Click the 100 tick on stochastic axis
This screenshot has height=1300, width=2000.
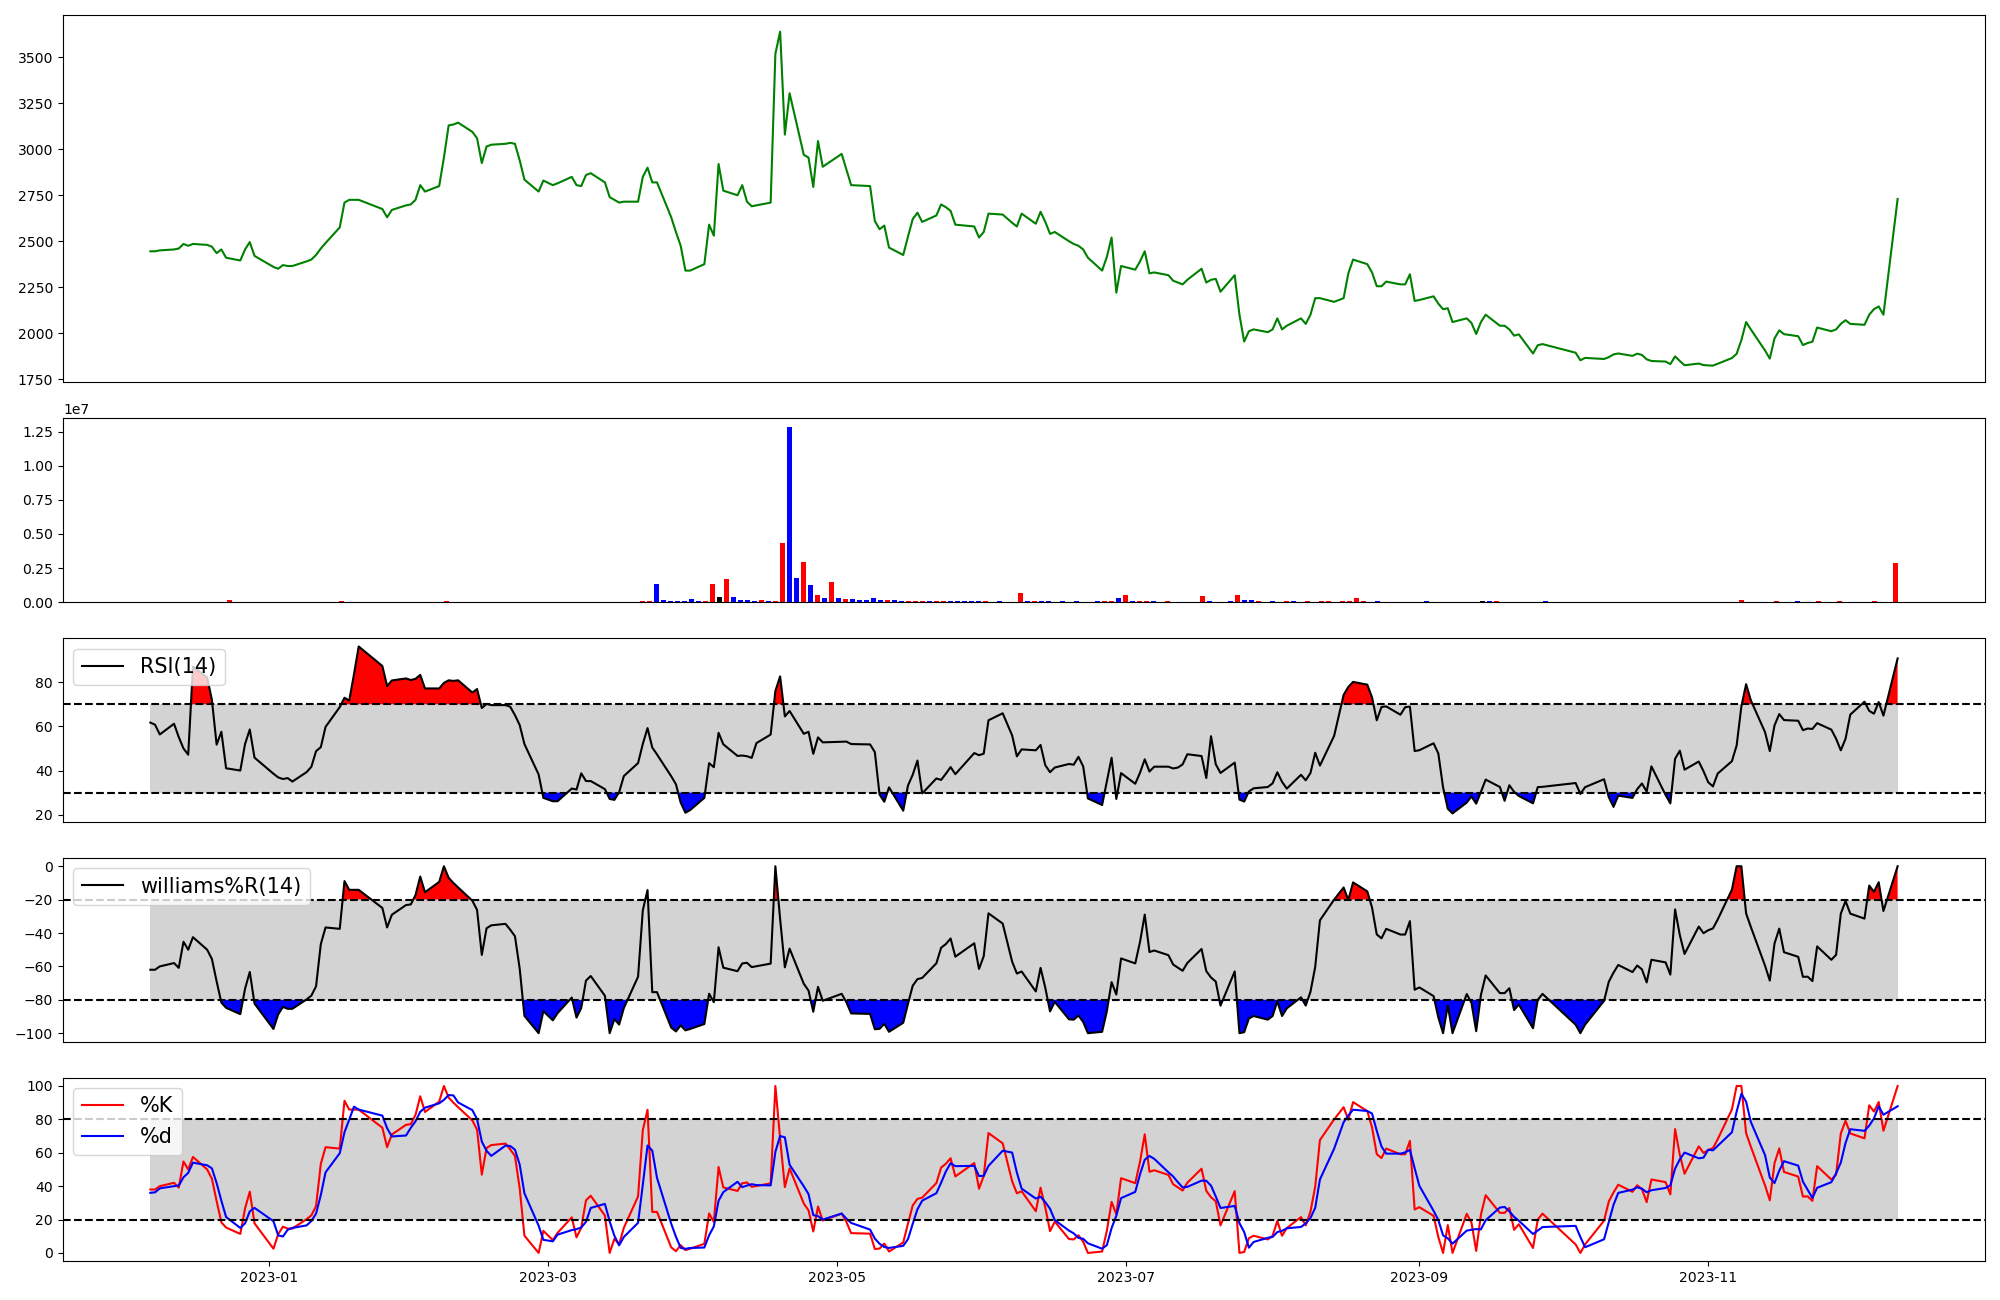click(41, 1086)
